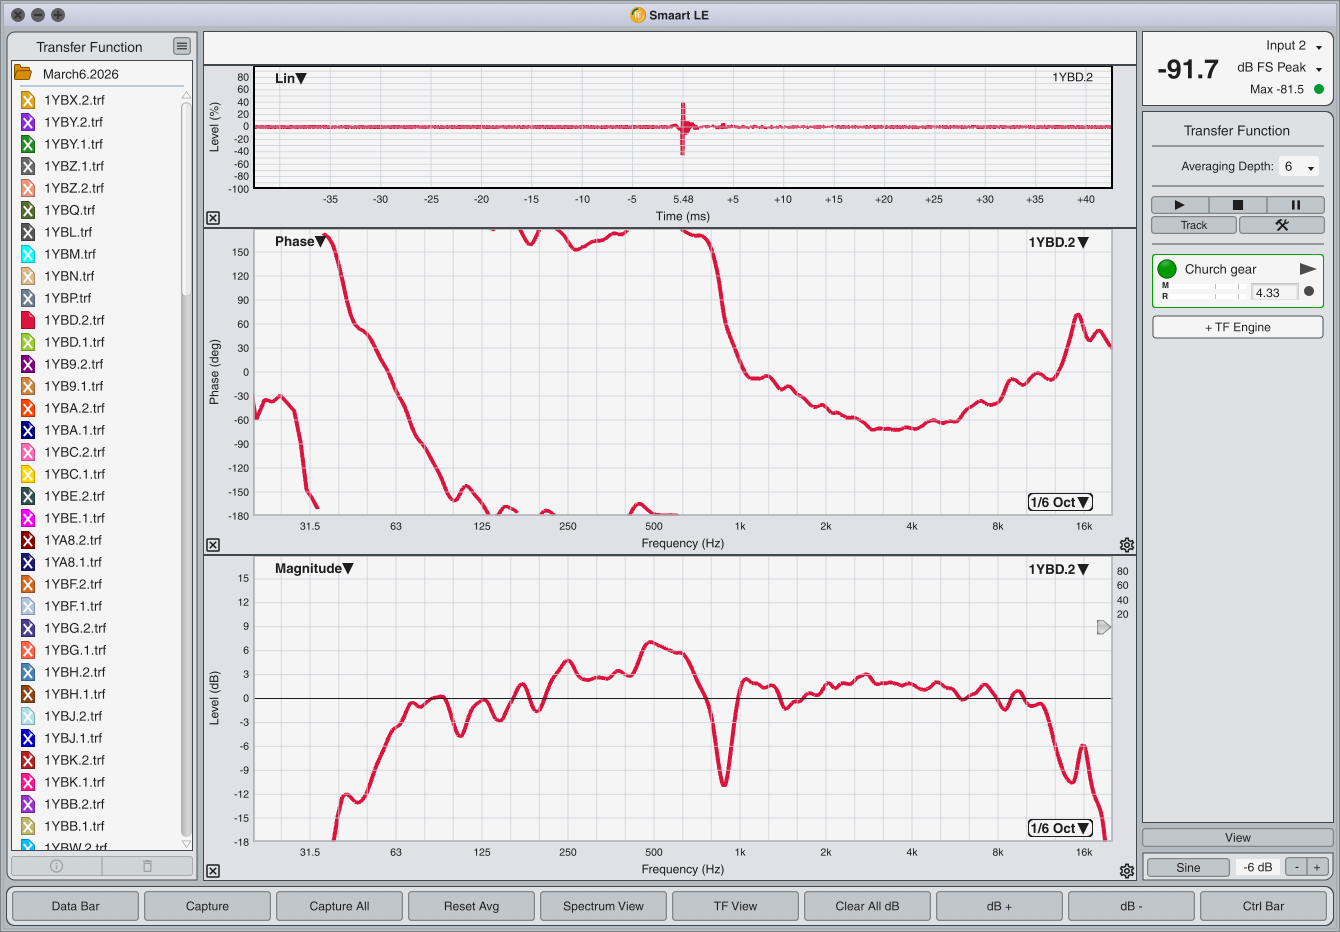Open magnitude plot settings gear

1127,871
